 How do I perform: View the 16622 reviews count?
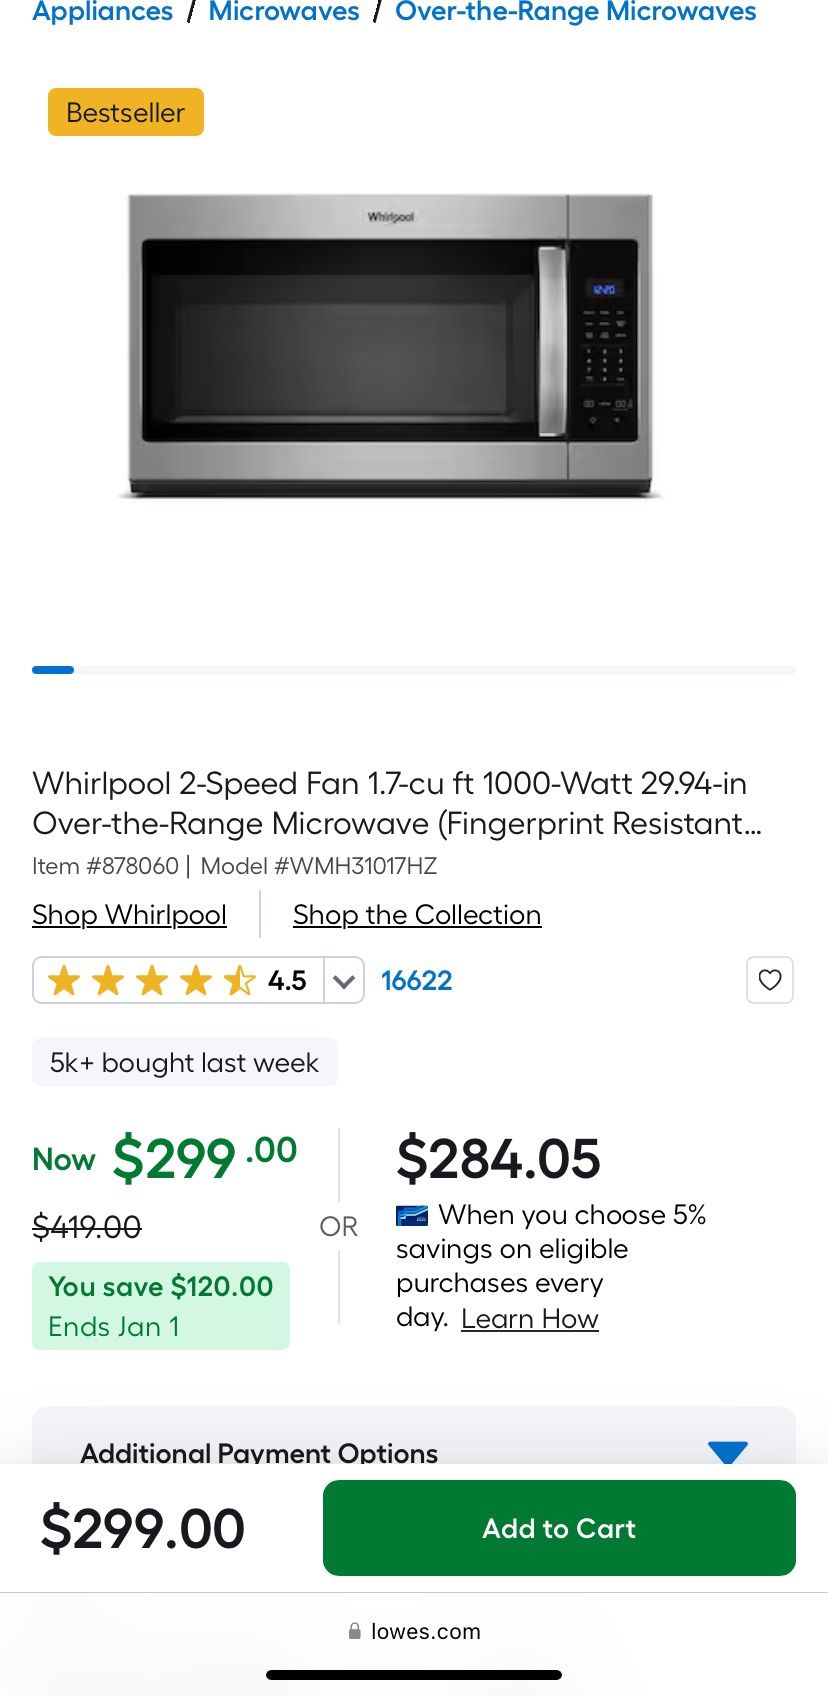tap(417, 980)
